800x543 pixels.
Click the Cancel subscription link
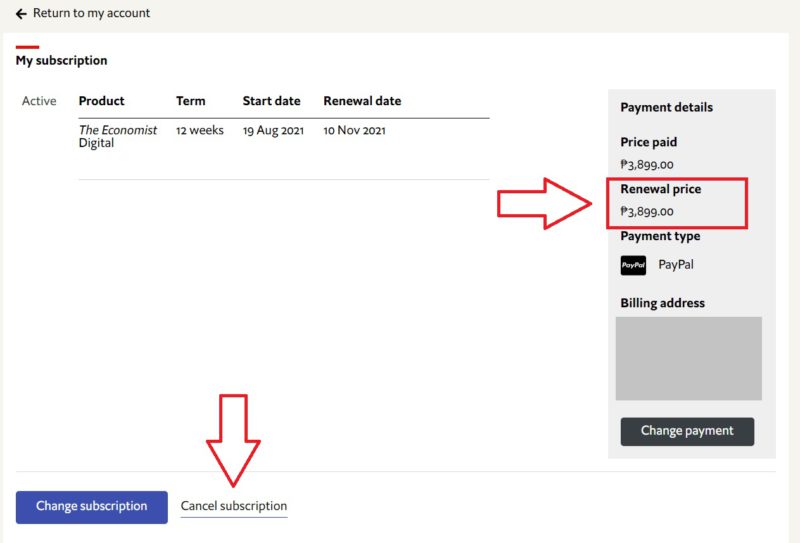point(233,506)
